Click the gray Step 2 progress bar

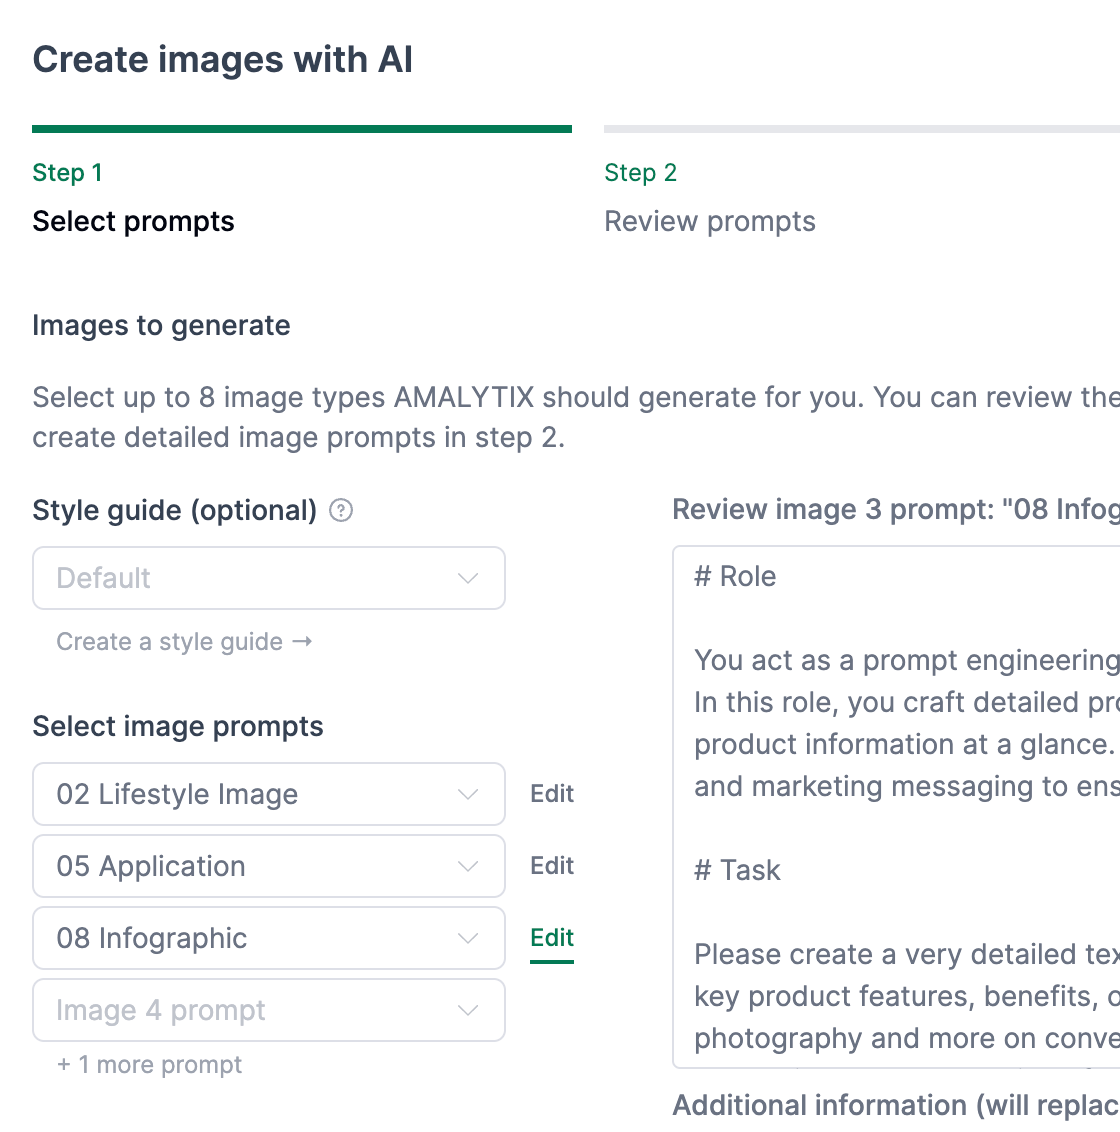coord(860,128)
